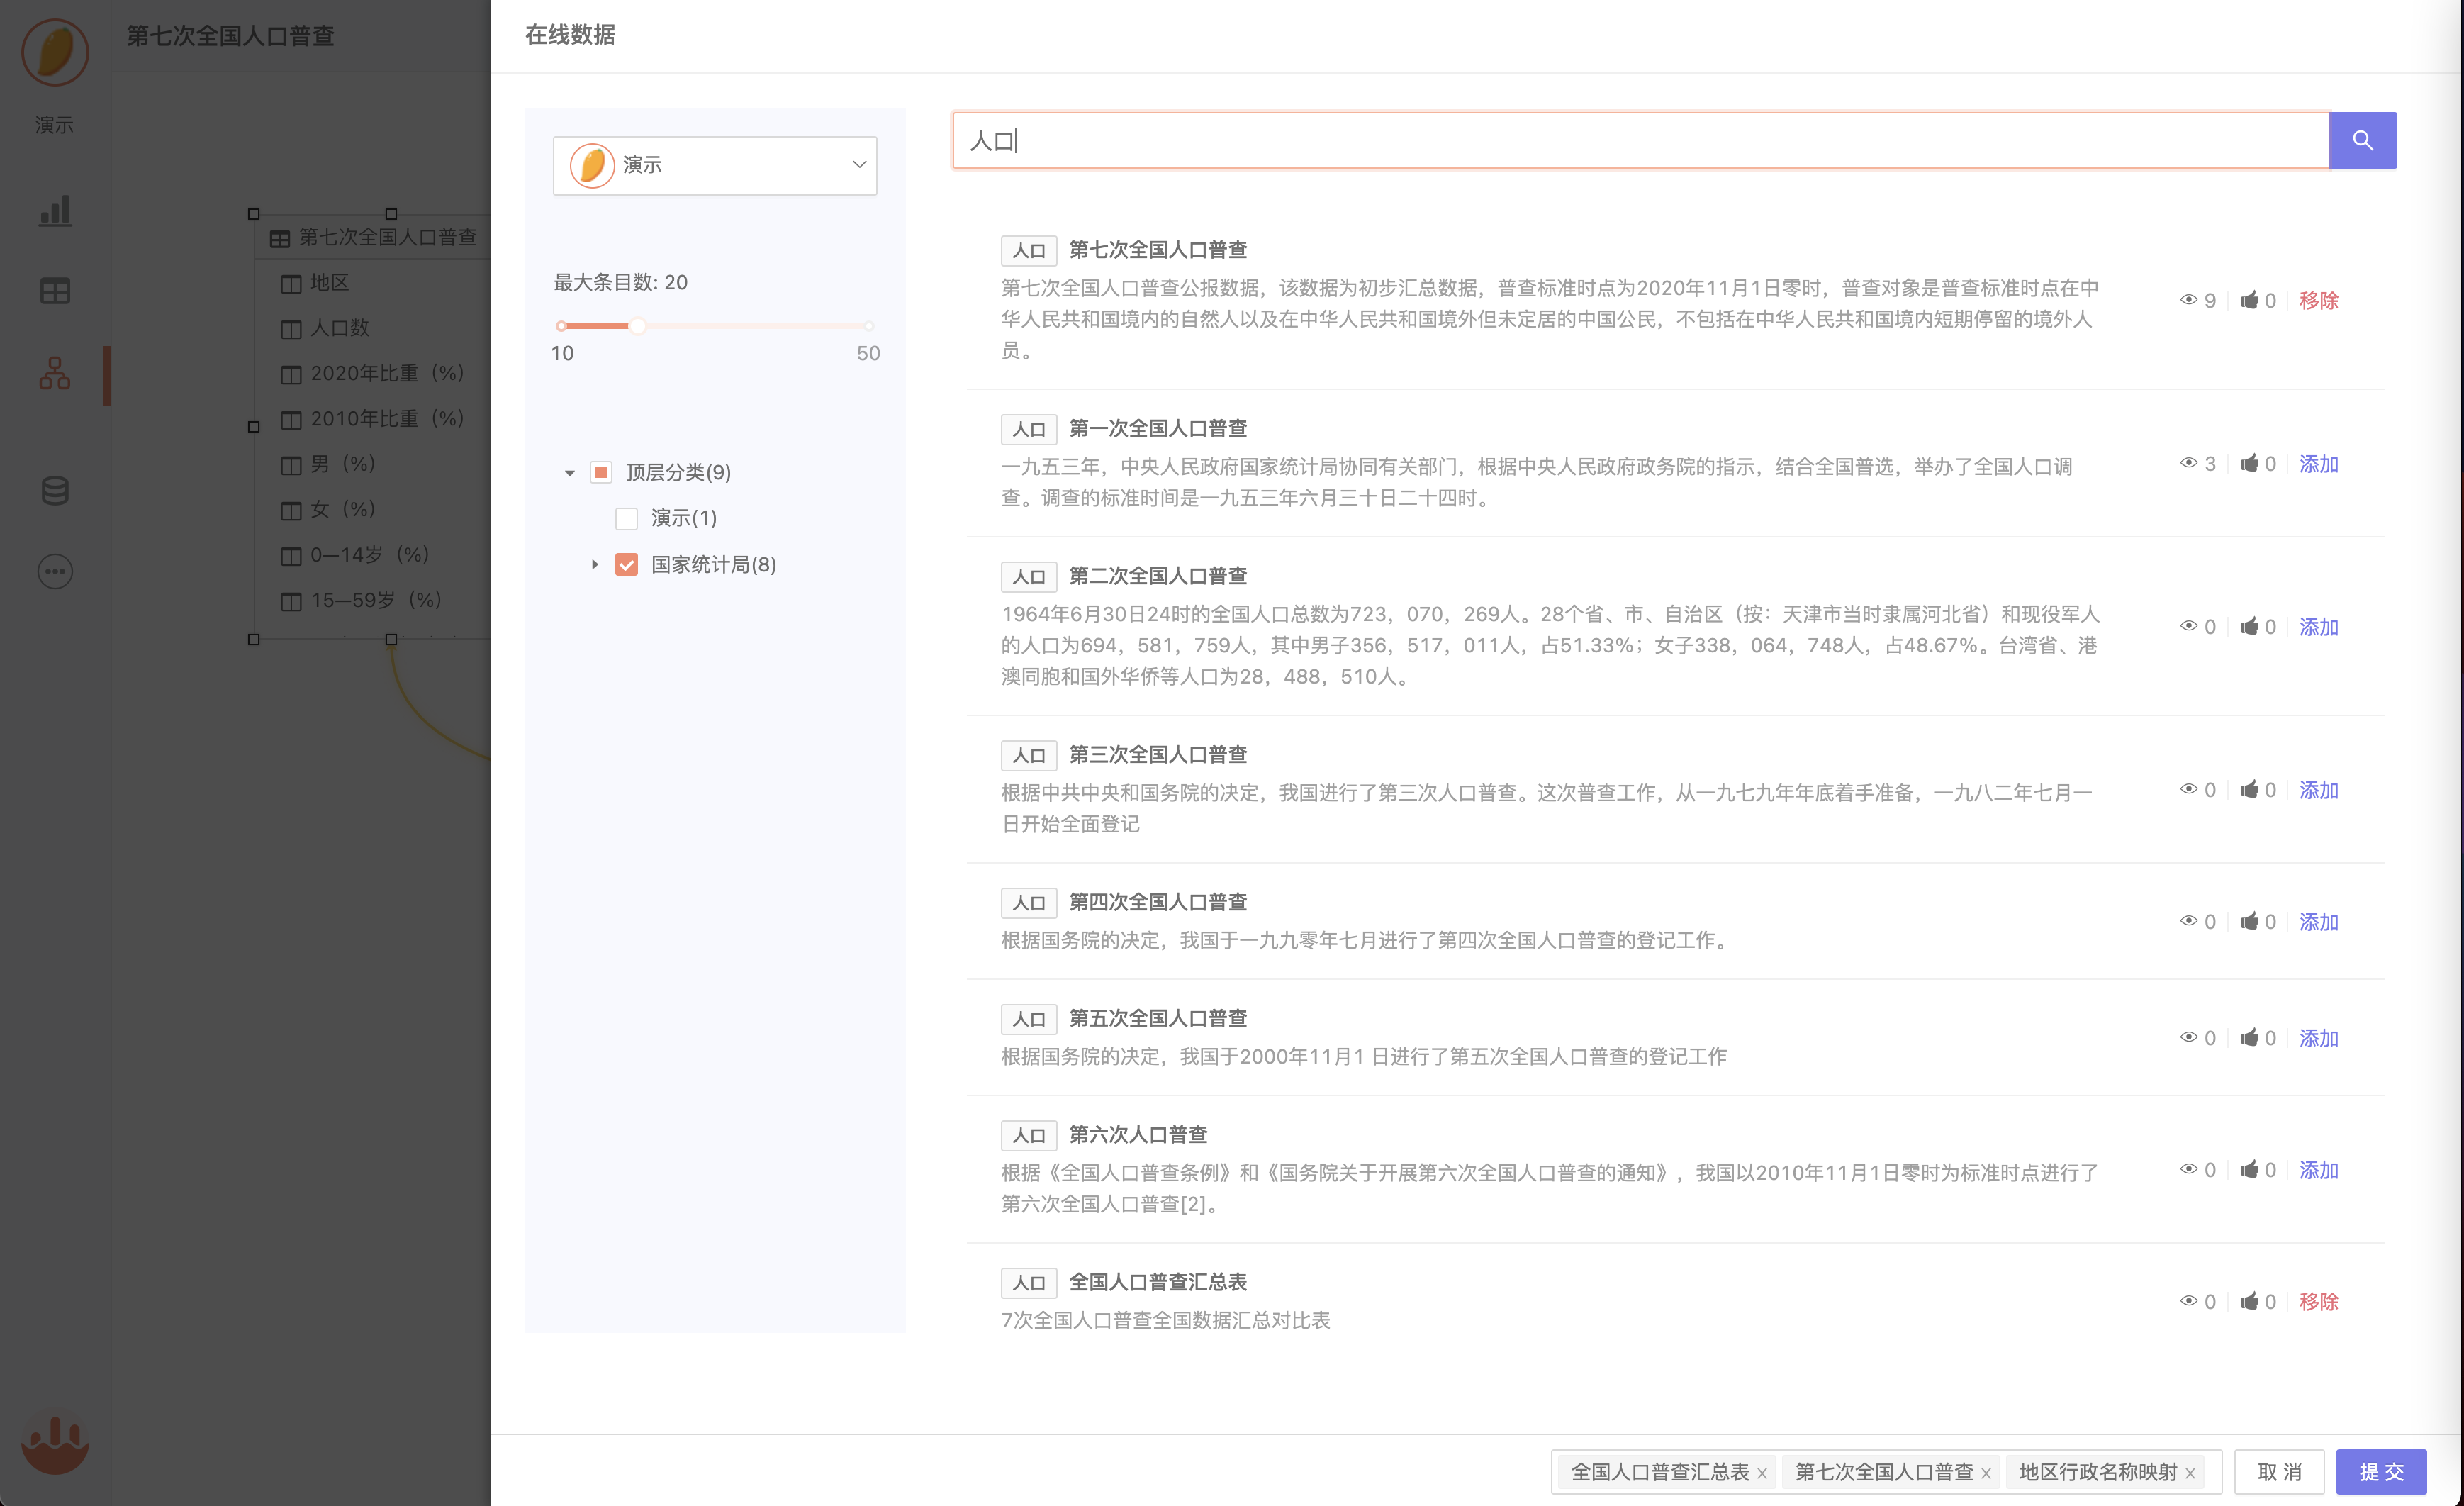Select the data model hierarchy sidebar icon
The image size is (2464, 1506).
pos(55,373)
